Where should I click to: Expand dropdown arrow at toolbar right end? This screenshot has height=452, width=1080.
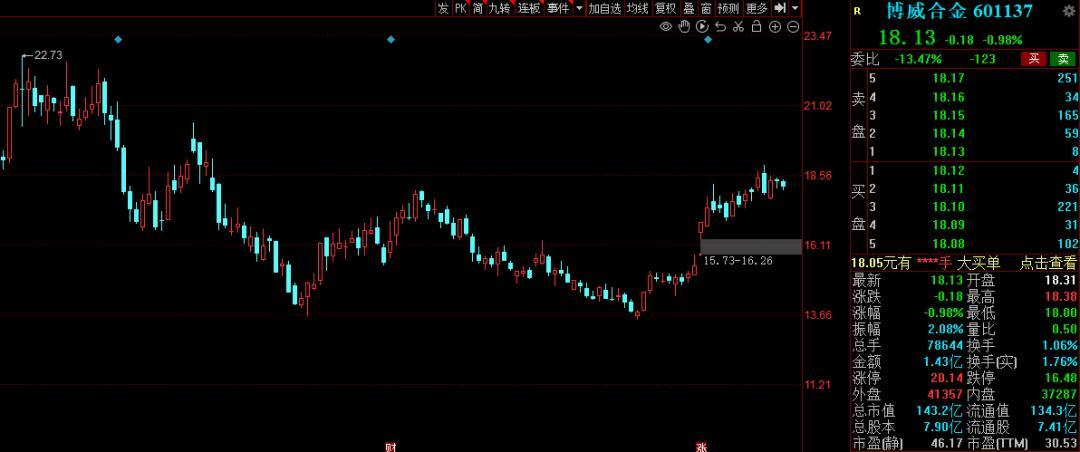click(x=796, y=8)
